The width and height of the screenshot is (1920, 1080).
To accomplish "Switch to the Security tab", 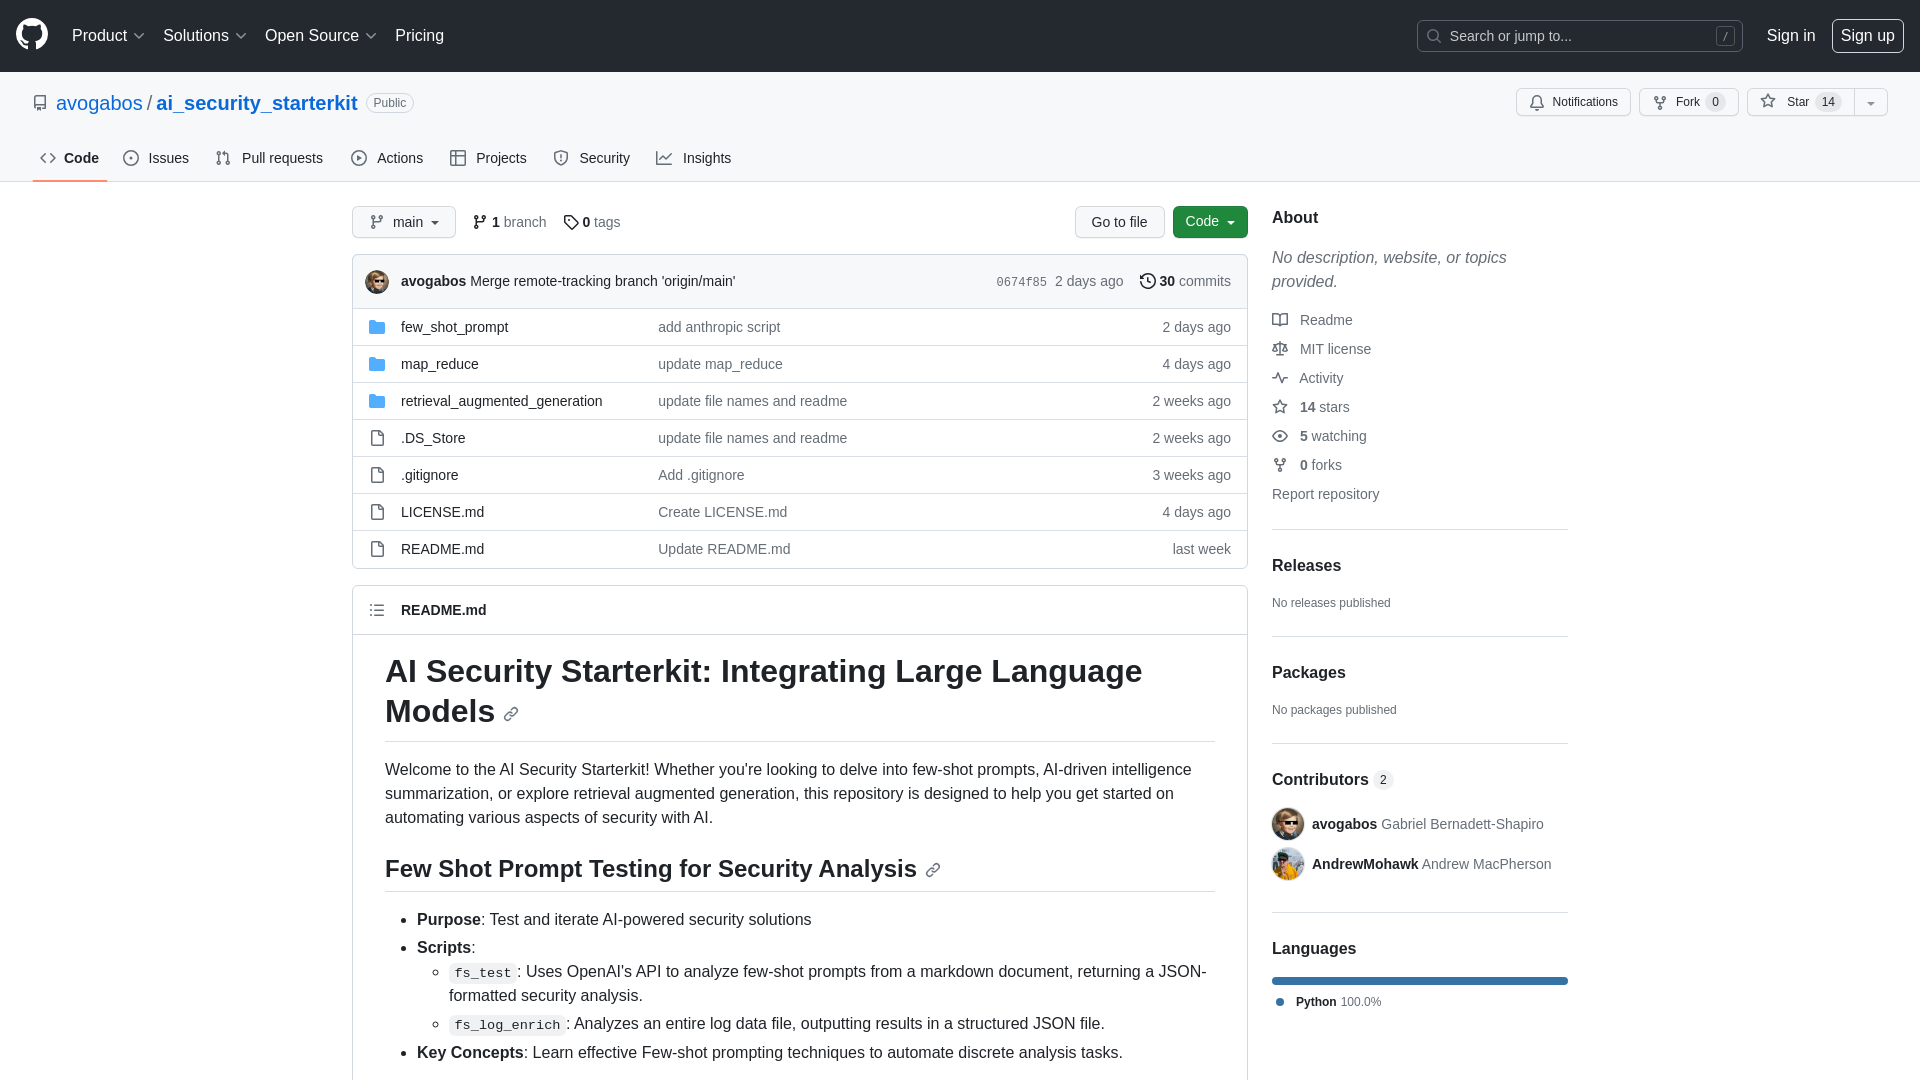I will (592, 158).
